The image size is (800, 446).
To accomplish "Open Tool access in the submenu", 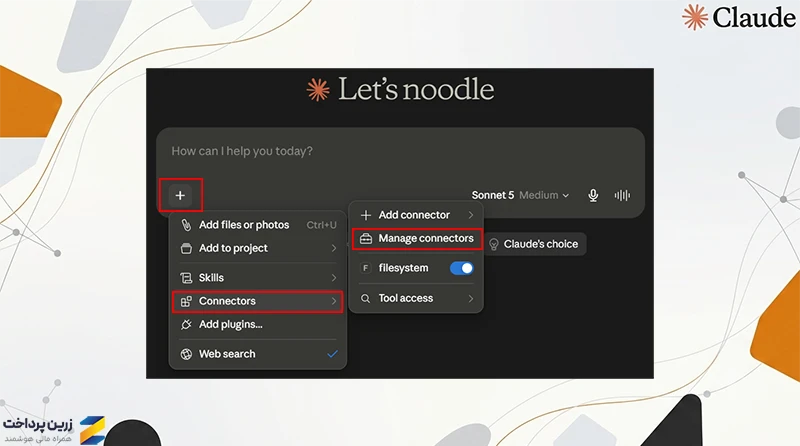I will point(417,299).
